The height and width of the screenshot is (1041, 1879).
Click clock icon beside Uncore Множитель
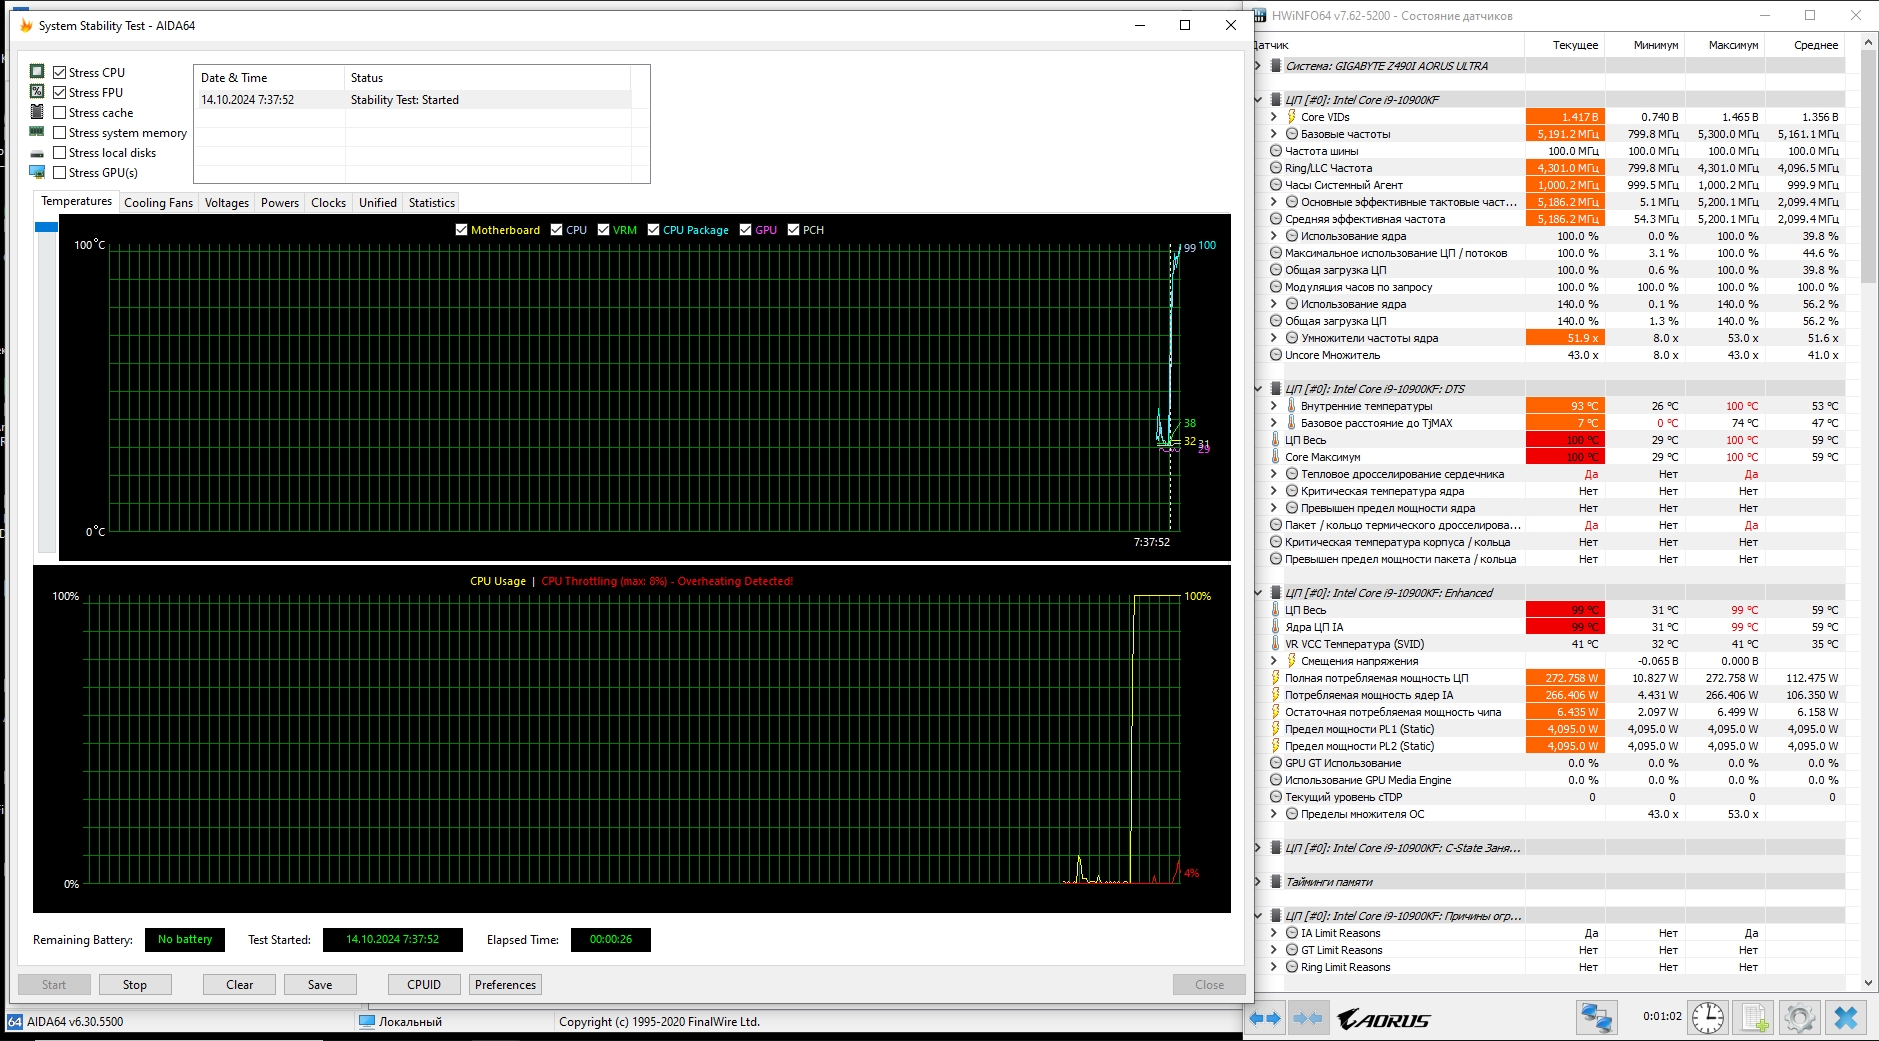tap(1276, 355)
